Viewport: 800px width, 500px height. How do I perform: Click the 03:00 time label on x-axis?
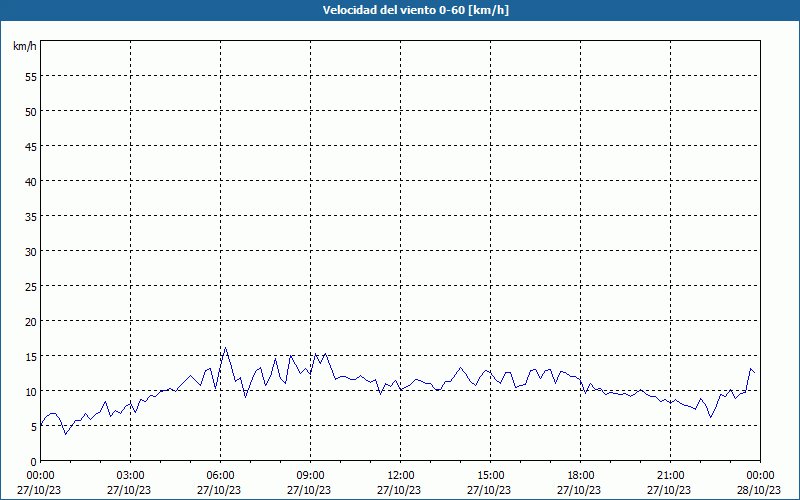tap(131, 476)
